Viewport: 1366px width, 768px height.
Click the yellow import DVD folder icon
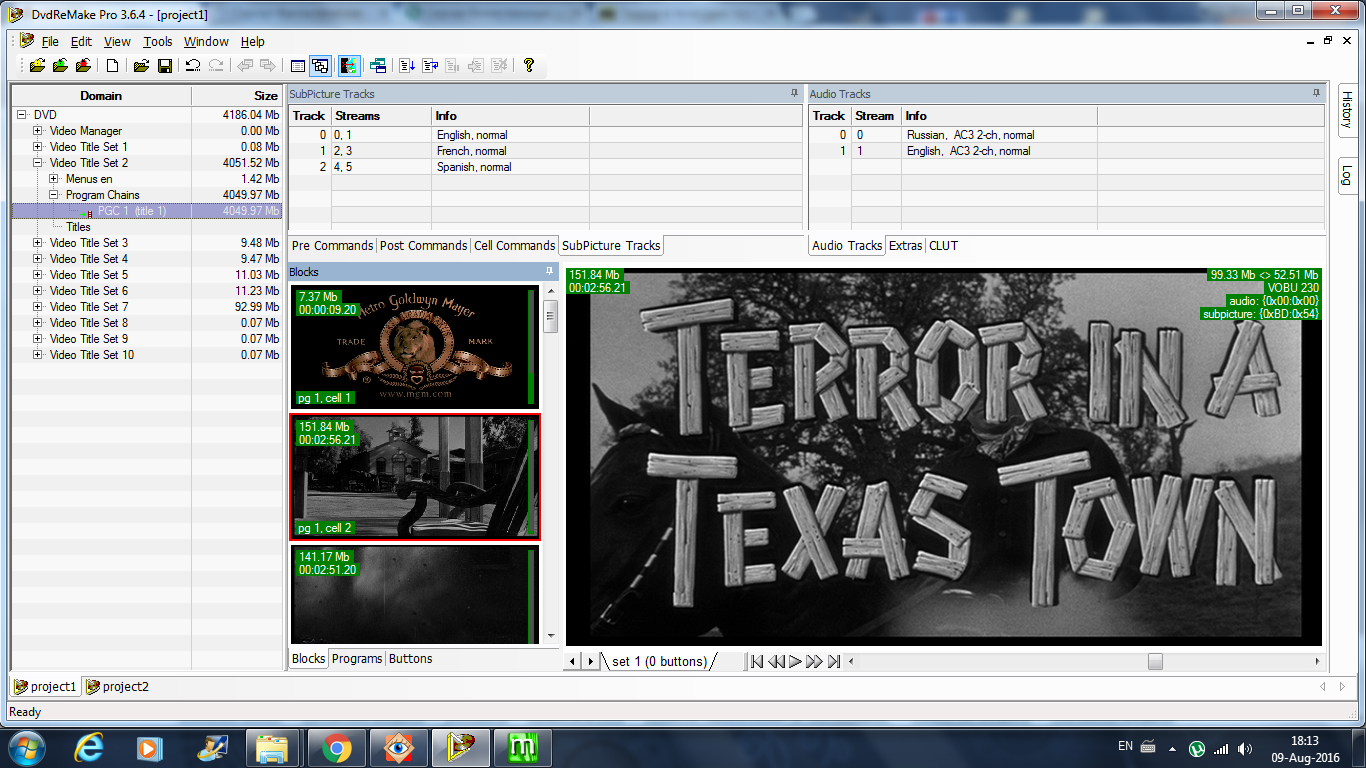tap(37, 66)
